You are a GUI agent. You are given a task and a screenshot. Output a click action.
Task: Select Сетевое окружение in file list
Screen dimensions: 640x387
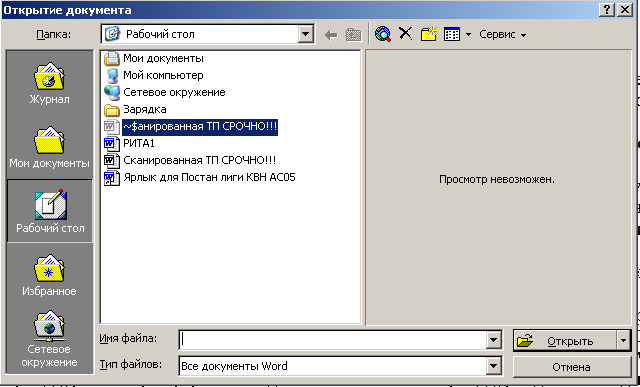(x=164, y=93)
